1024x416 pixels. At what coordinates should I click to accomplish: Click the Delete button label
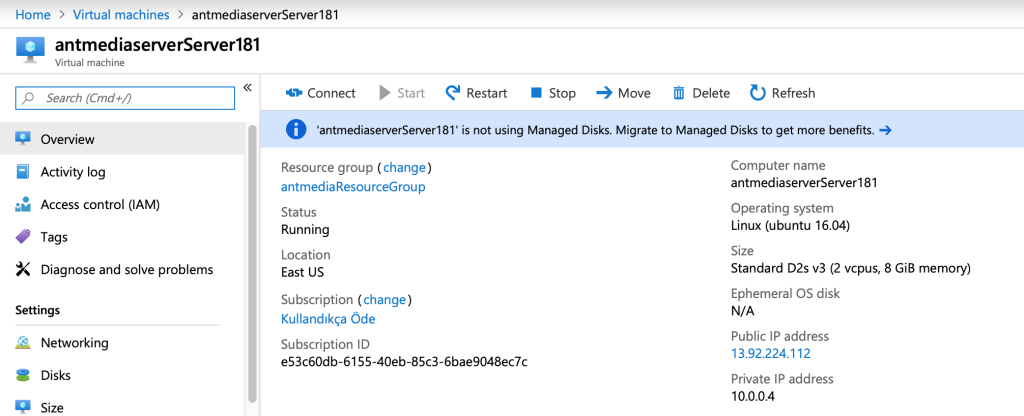[711, 93]
